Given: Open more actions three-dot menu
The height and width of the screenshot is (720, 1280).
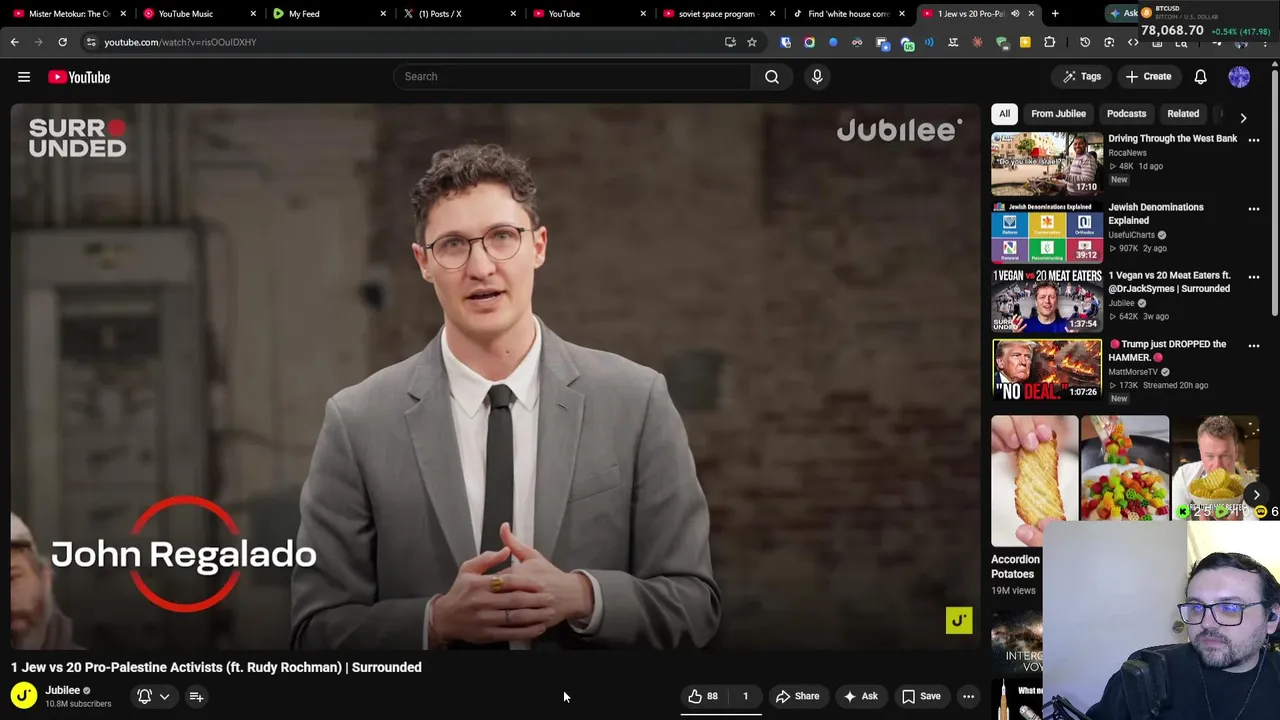Looking at the screenshot, I should [x=968, y=696].
